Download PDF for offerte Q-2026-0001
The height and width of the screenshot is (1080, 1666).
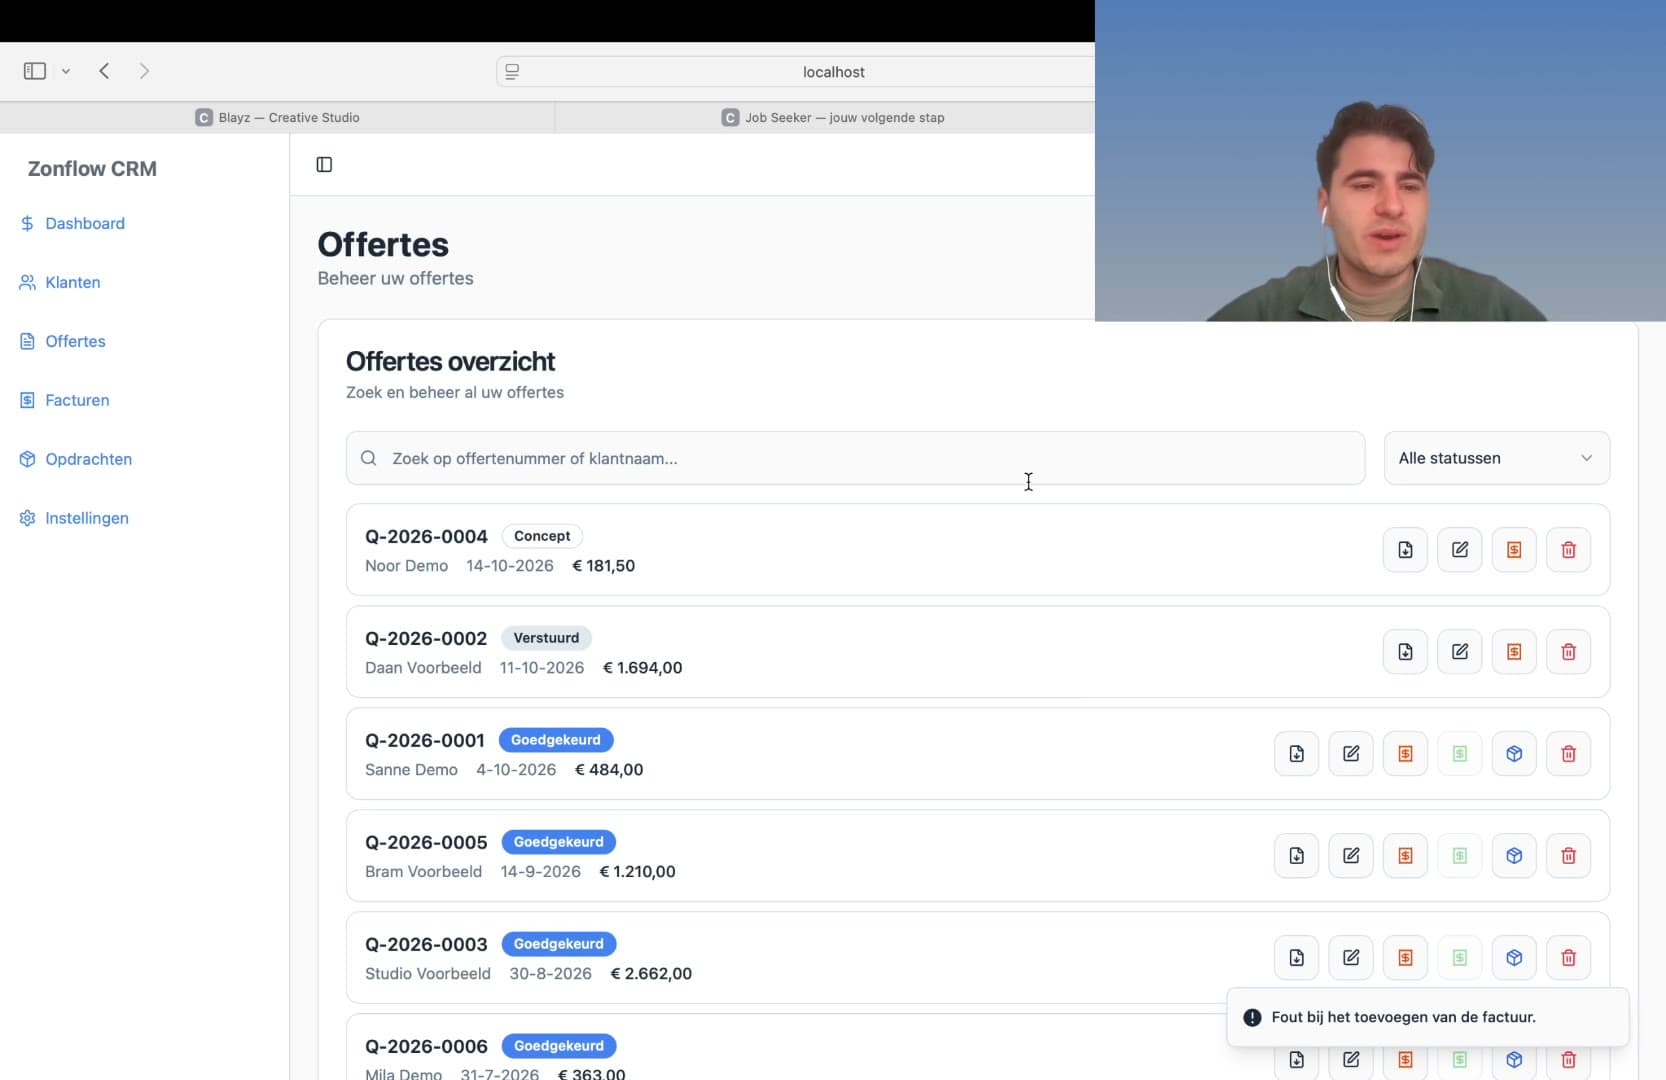point(1297,754)
